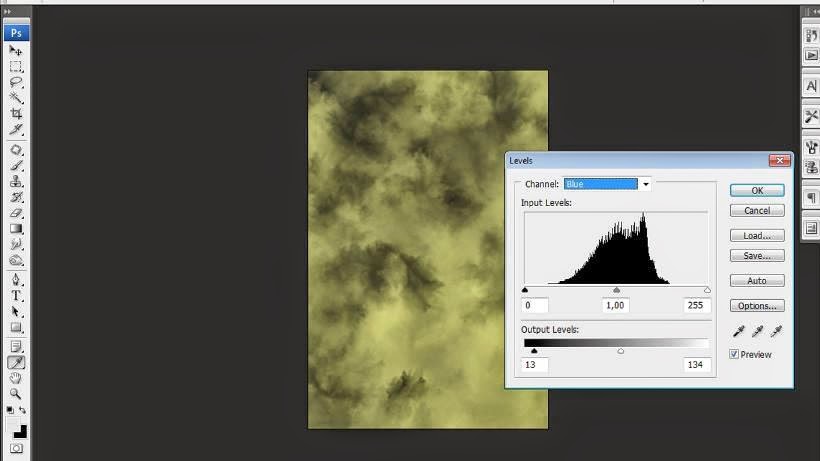820x461 pixels.
Task: Select the Move tool
Action: click(x=16, y=51)
